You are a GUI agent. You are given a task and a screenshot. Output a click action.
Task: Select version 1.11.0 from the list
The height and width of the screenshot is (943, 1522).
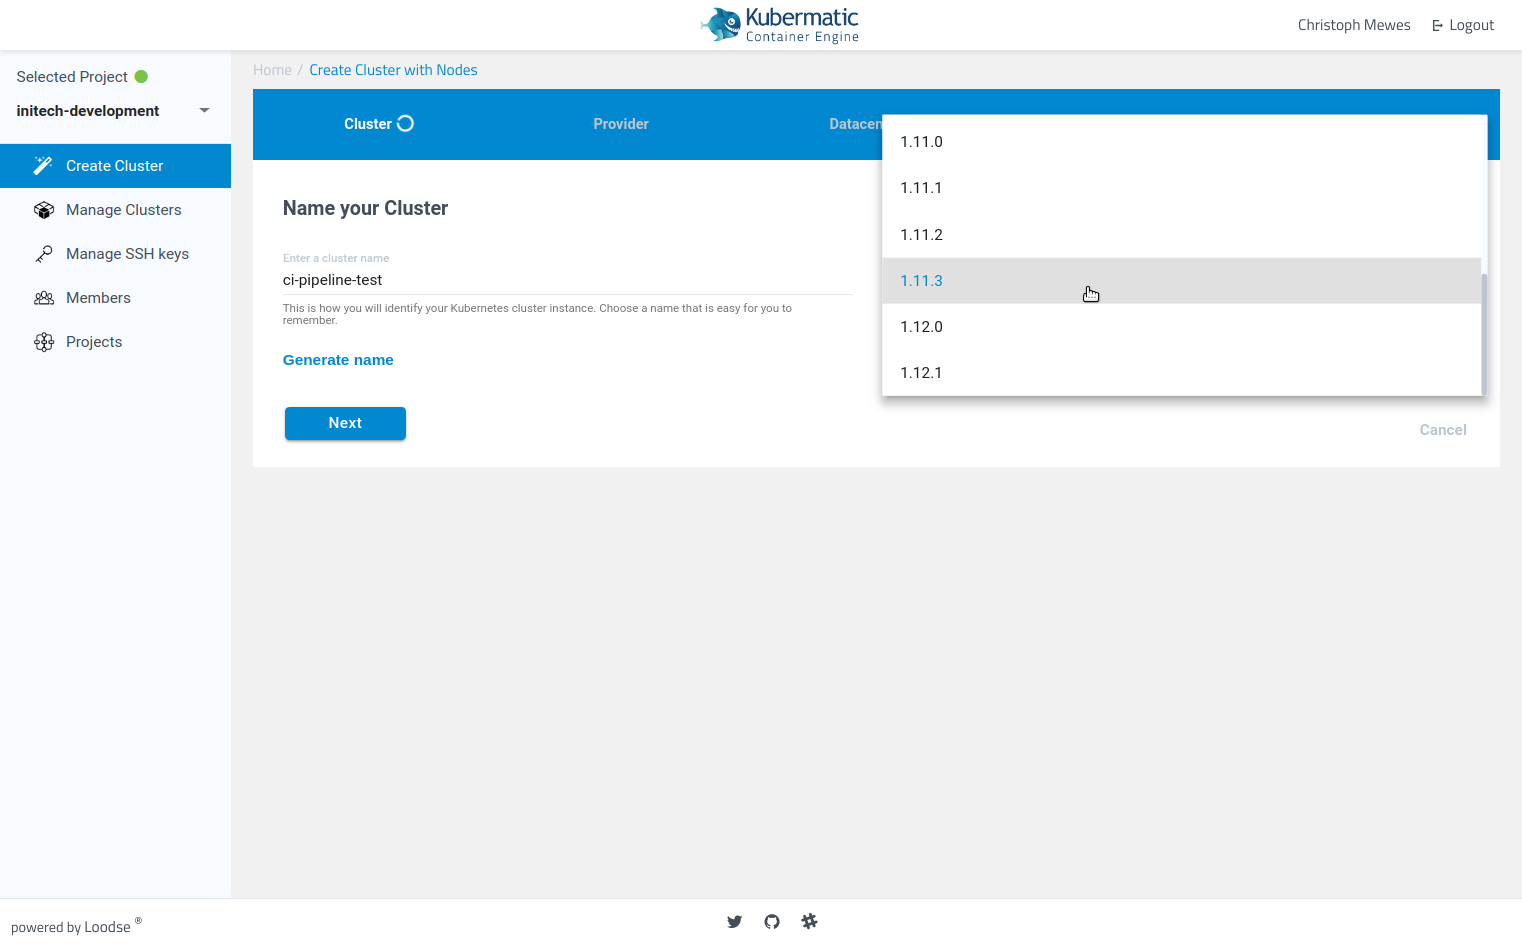pos(1182,142)
